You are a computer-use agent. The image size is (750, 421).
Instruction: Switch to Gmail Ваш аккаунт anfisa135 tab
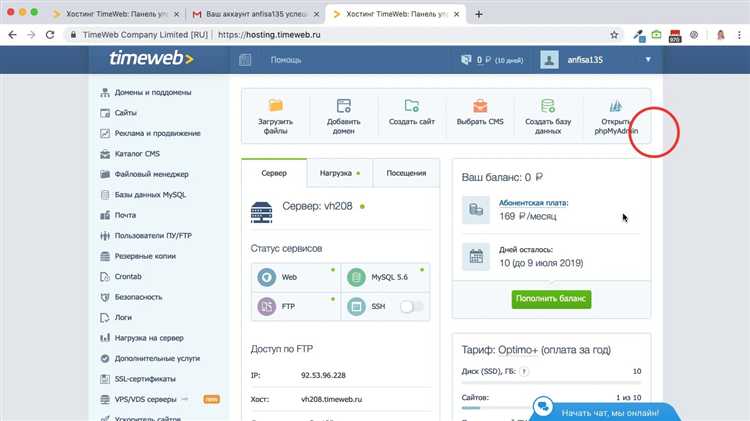pos(256,14)
